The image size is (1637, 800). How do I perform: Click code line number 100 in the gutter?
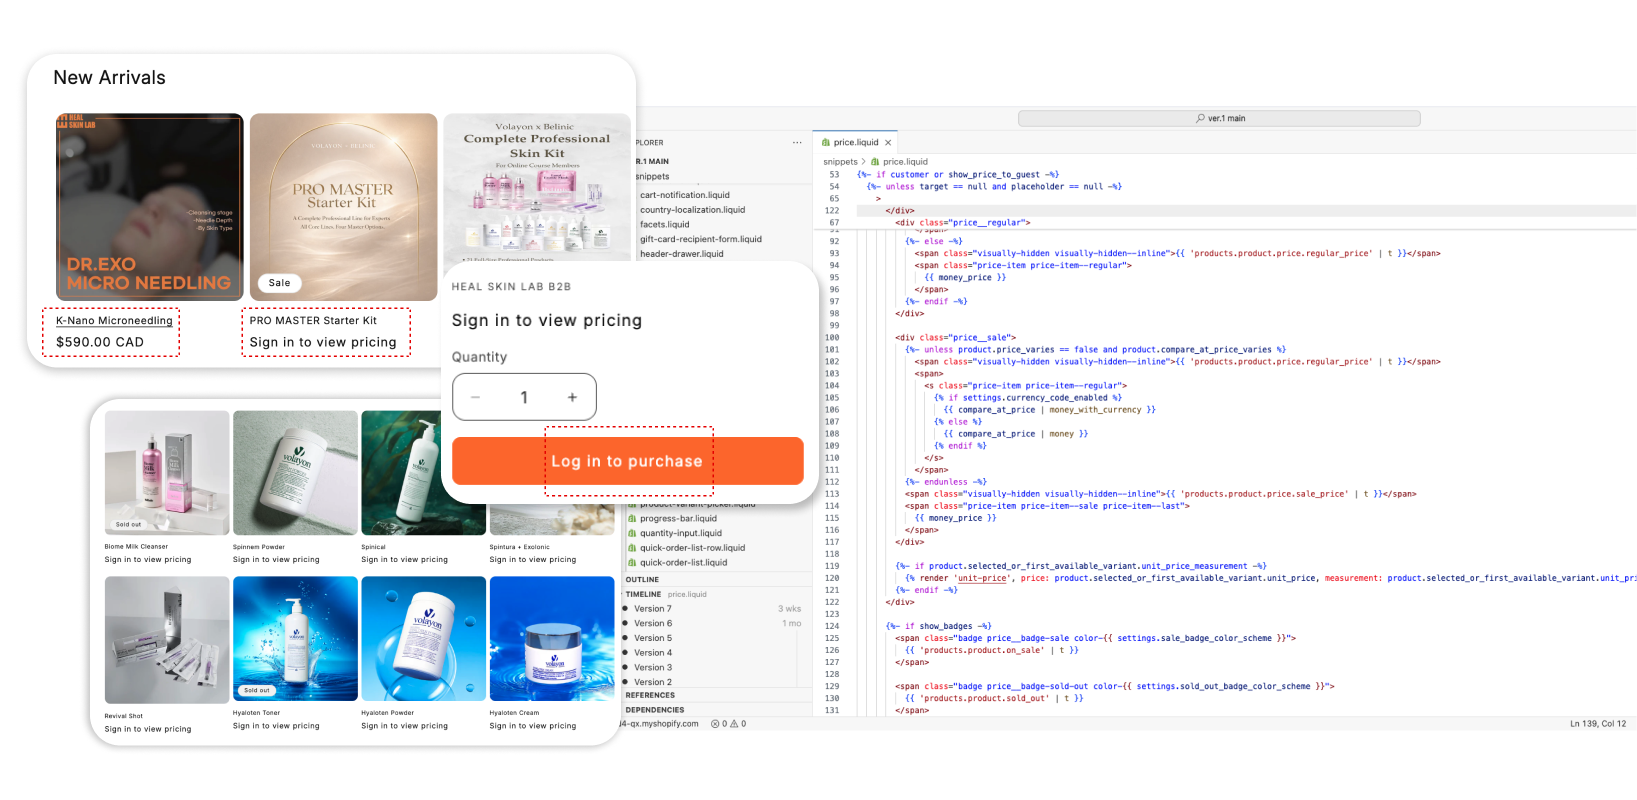tap(832, 338)
